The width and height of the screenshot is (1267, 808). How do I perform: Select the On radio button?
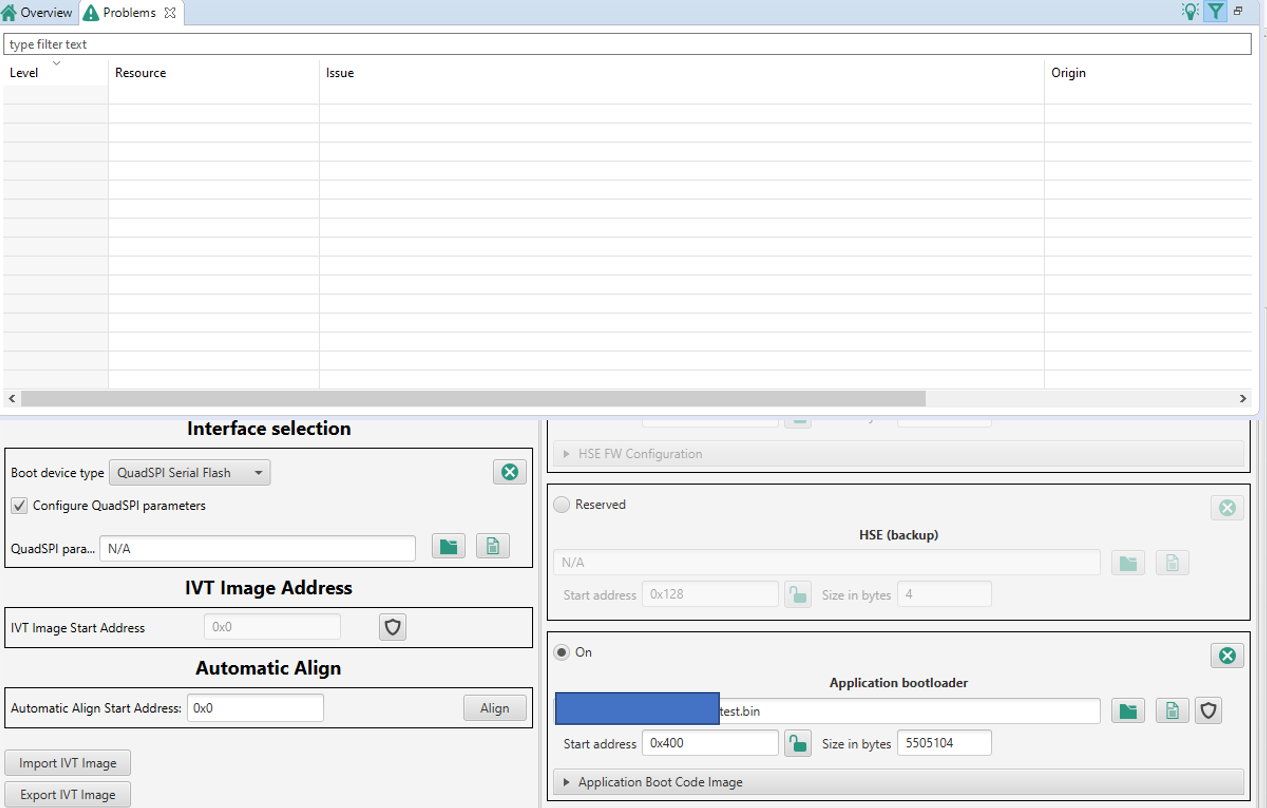click(x=562, y=652)
